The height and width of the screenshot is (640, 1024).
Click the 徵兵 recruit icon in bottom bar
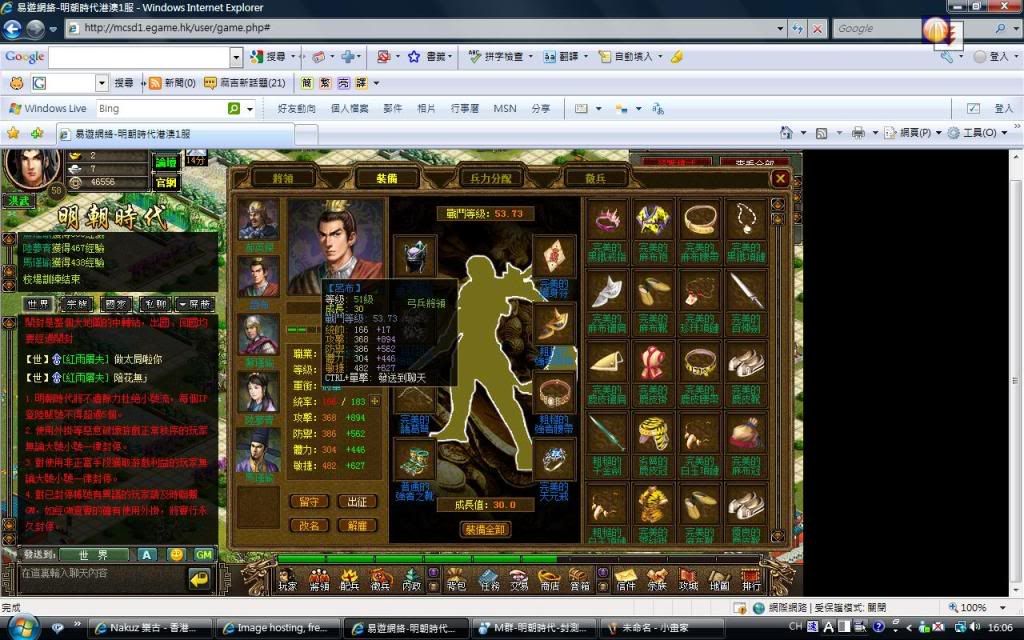coord(381,578)
